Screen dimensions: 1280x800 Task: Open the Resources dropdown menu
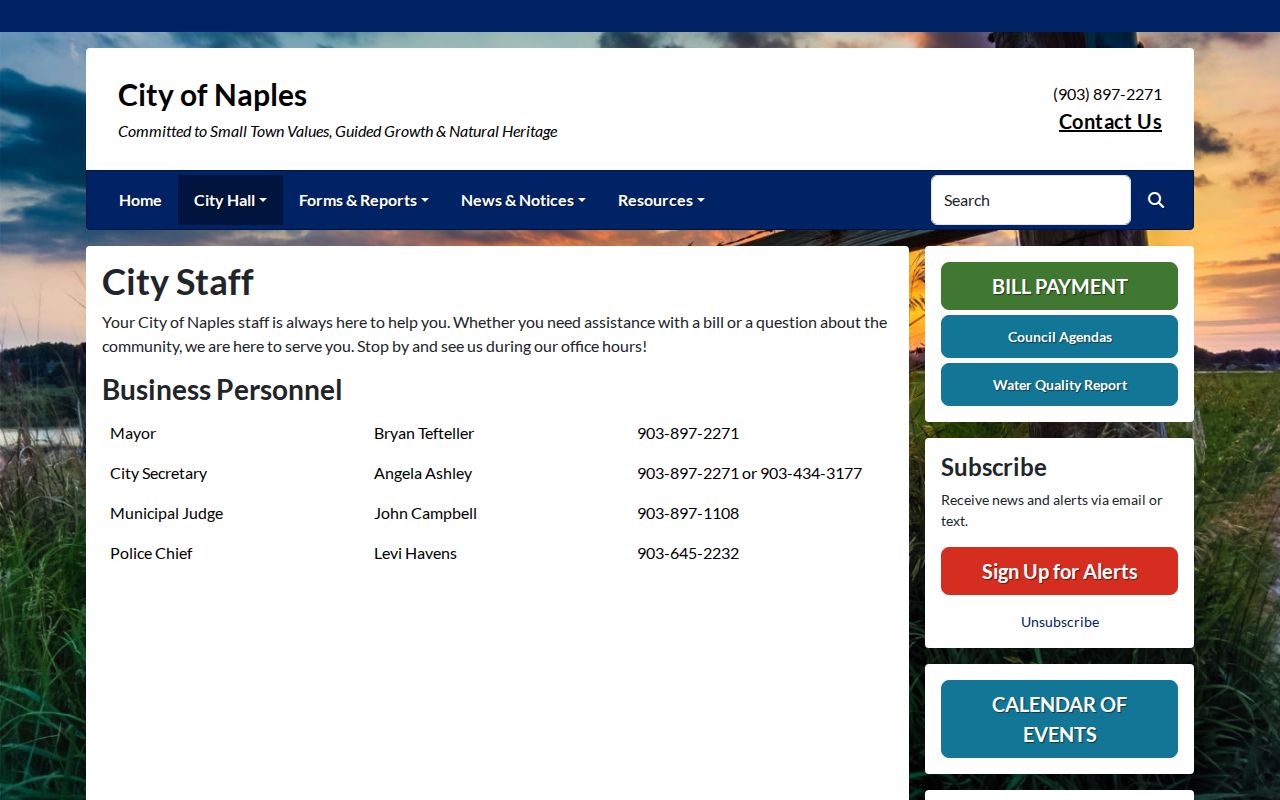point(661,200)
